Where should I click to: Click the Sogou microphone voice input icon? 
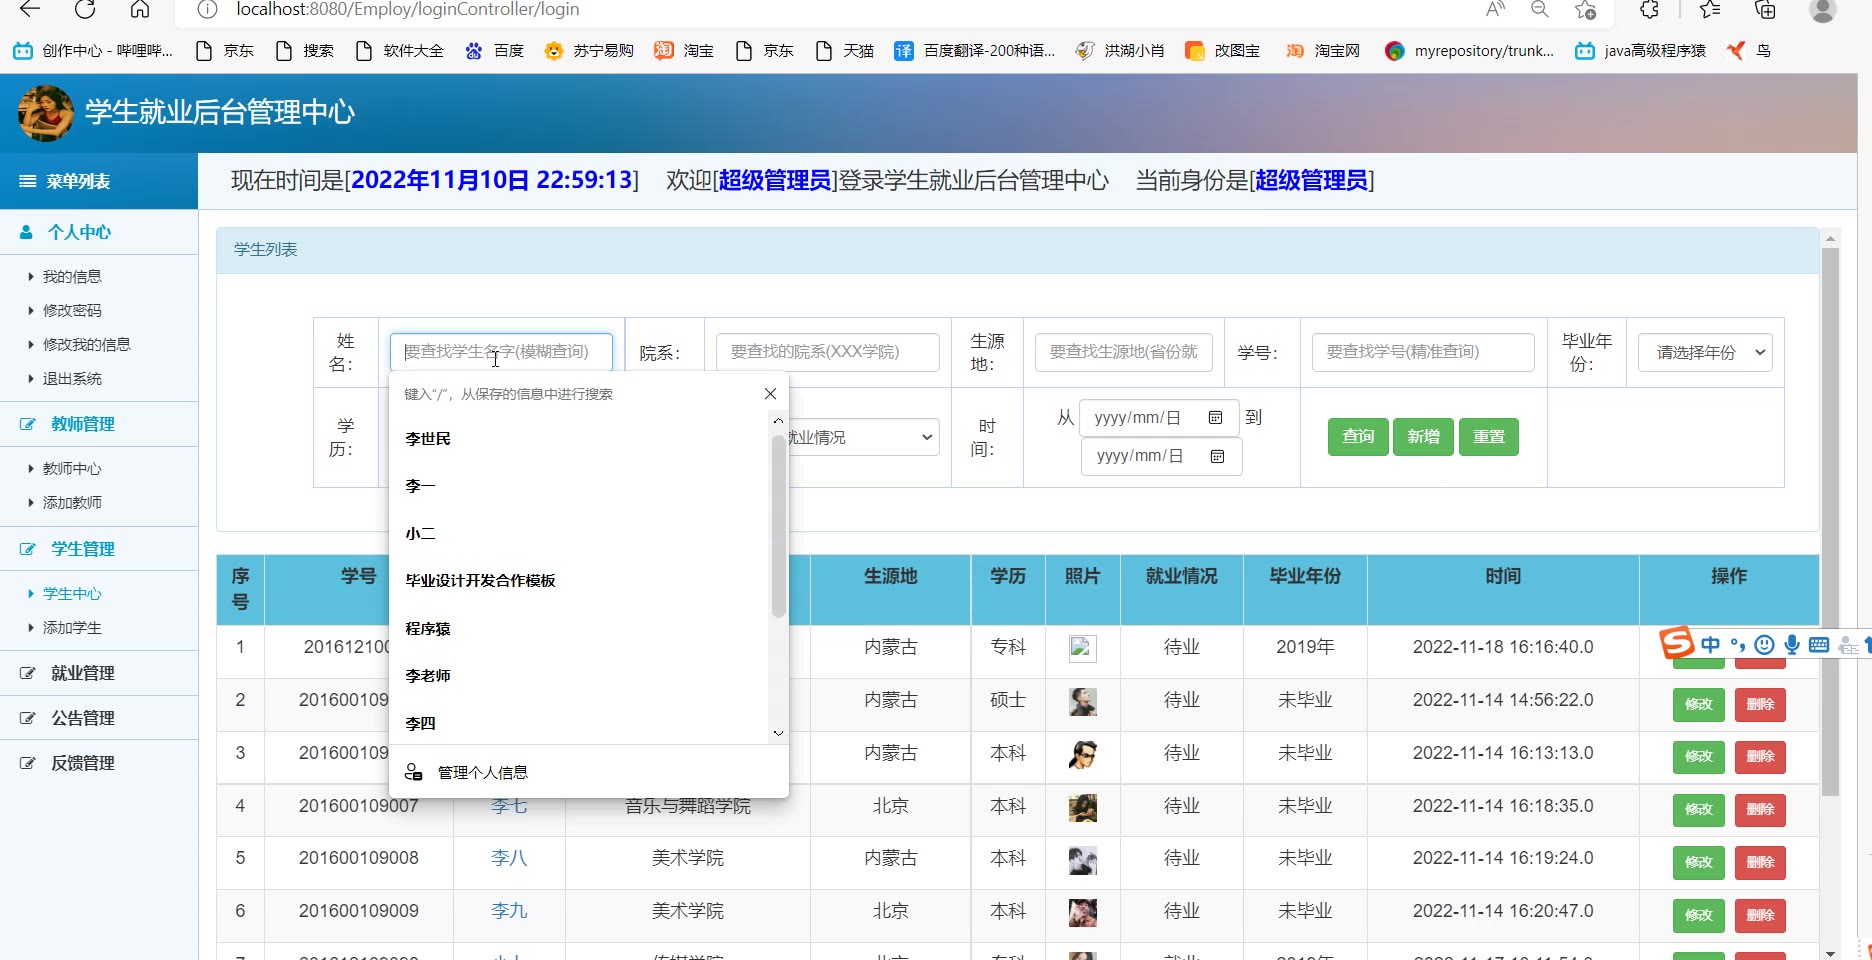tap(1792, 645)
